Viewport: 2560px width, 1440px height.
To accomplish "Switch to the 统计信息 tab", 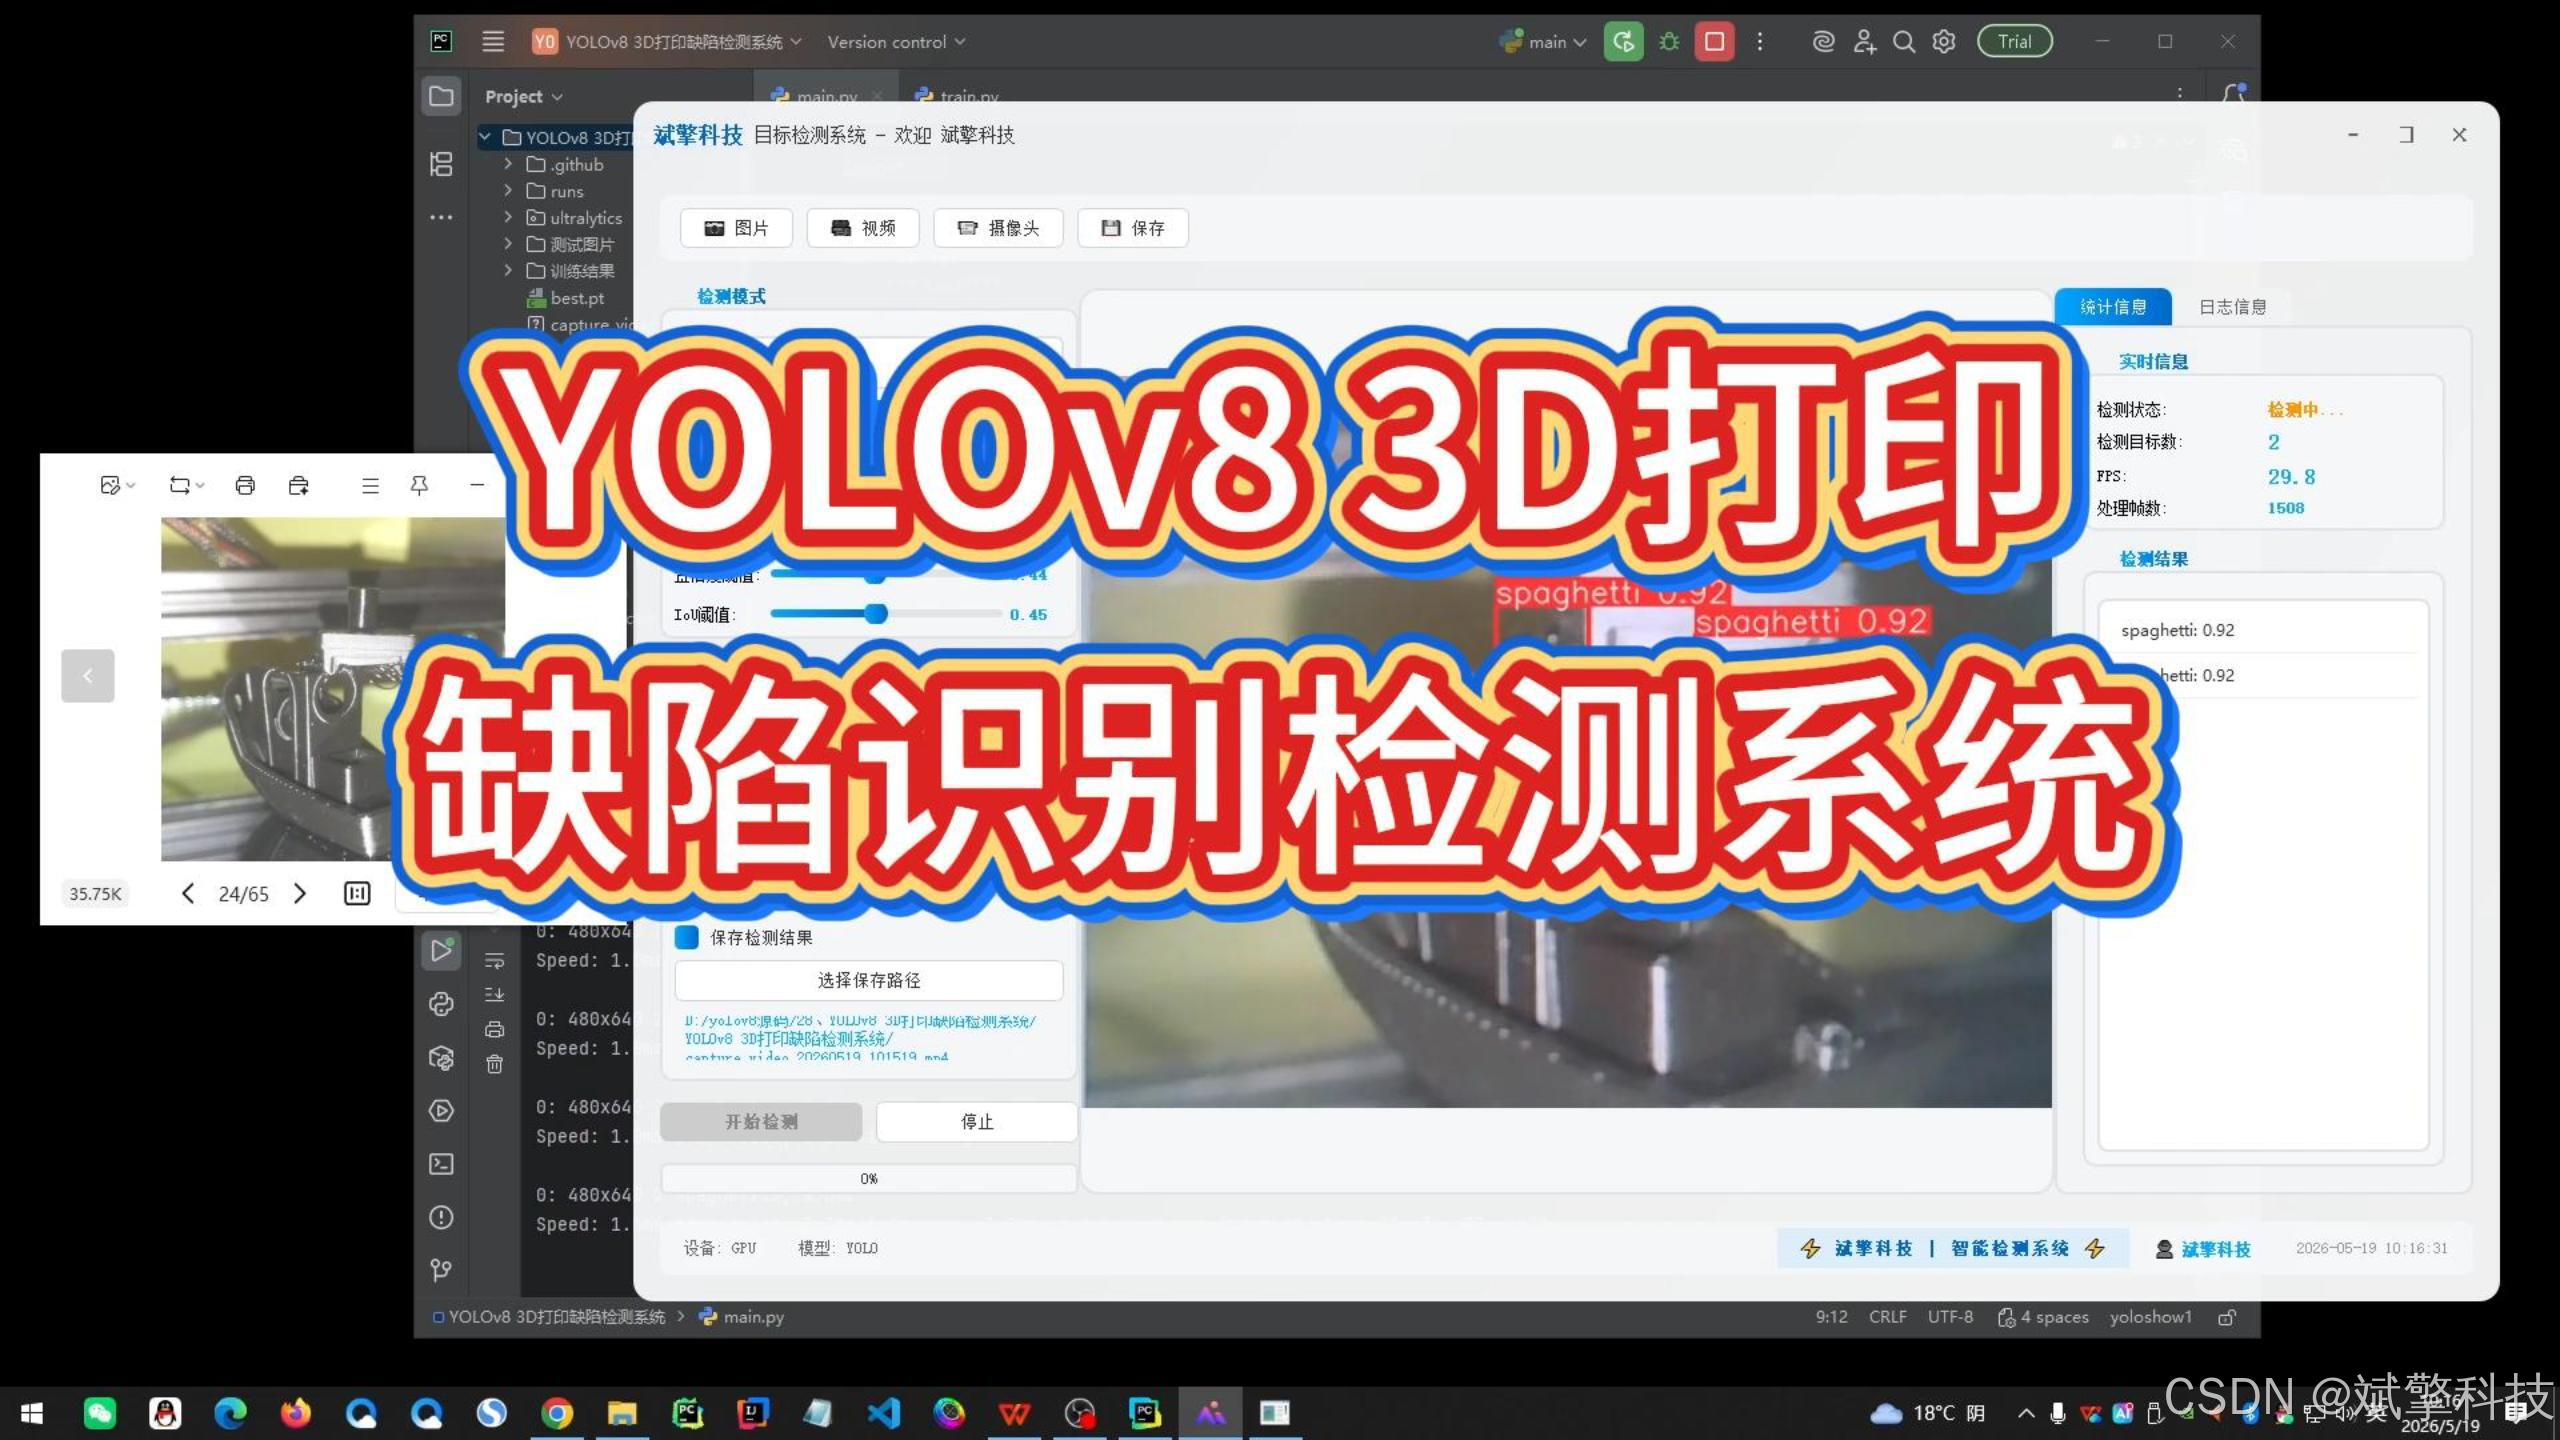I will pos(2113,306).
